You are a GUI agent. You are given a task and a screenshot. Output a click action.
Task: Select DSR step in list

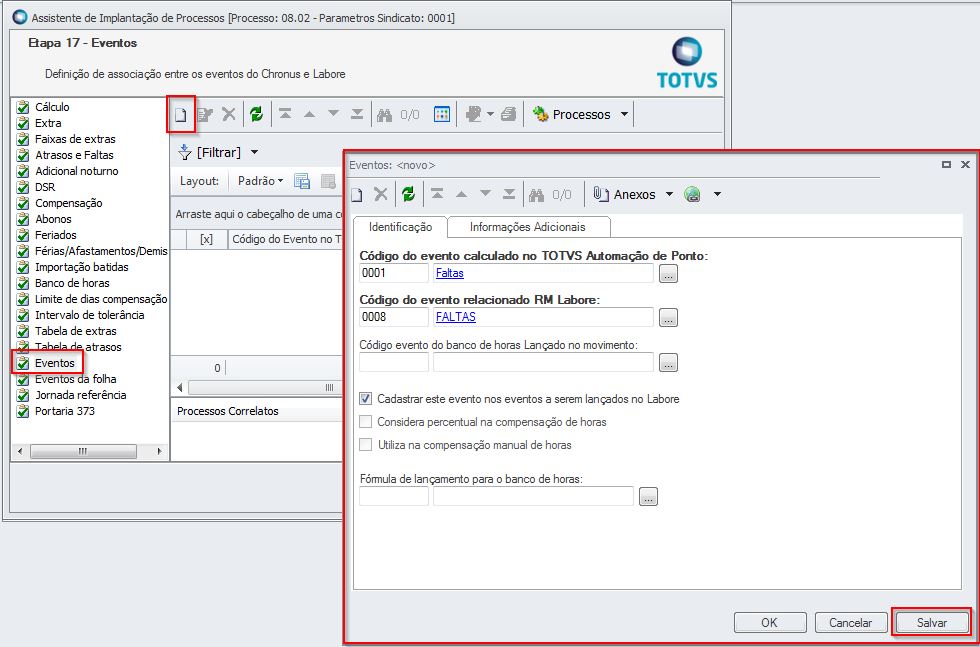pos(45,187)
